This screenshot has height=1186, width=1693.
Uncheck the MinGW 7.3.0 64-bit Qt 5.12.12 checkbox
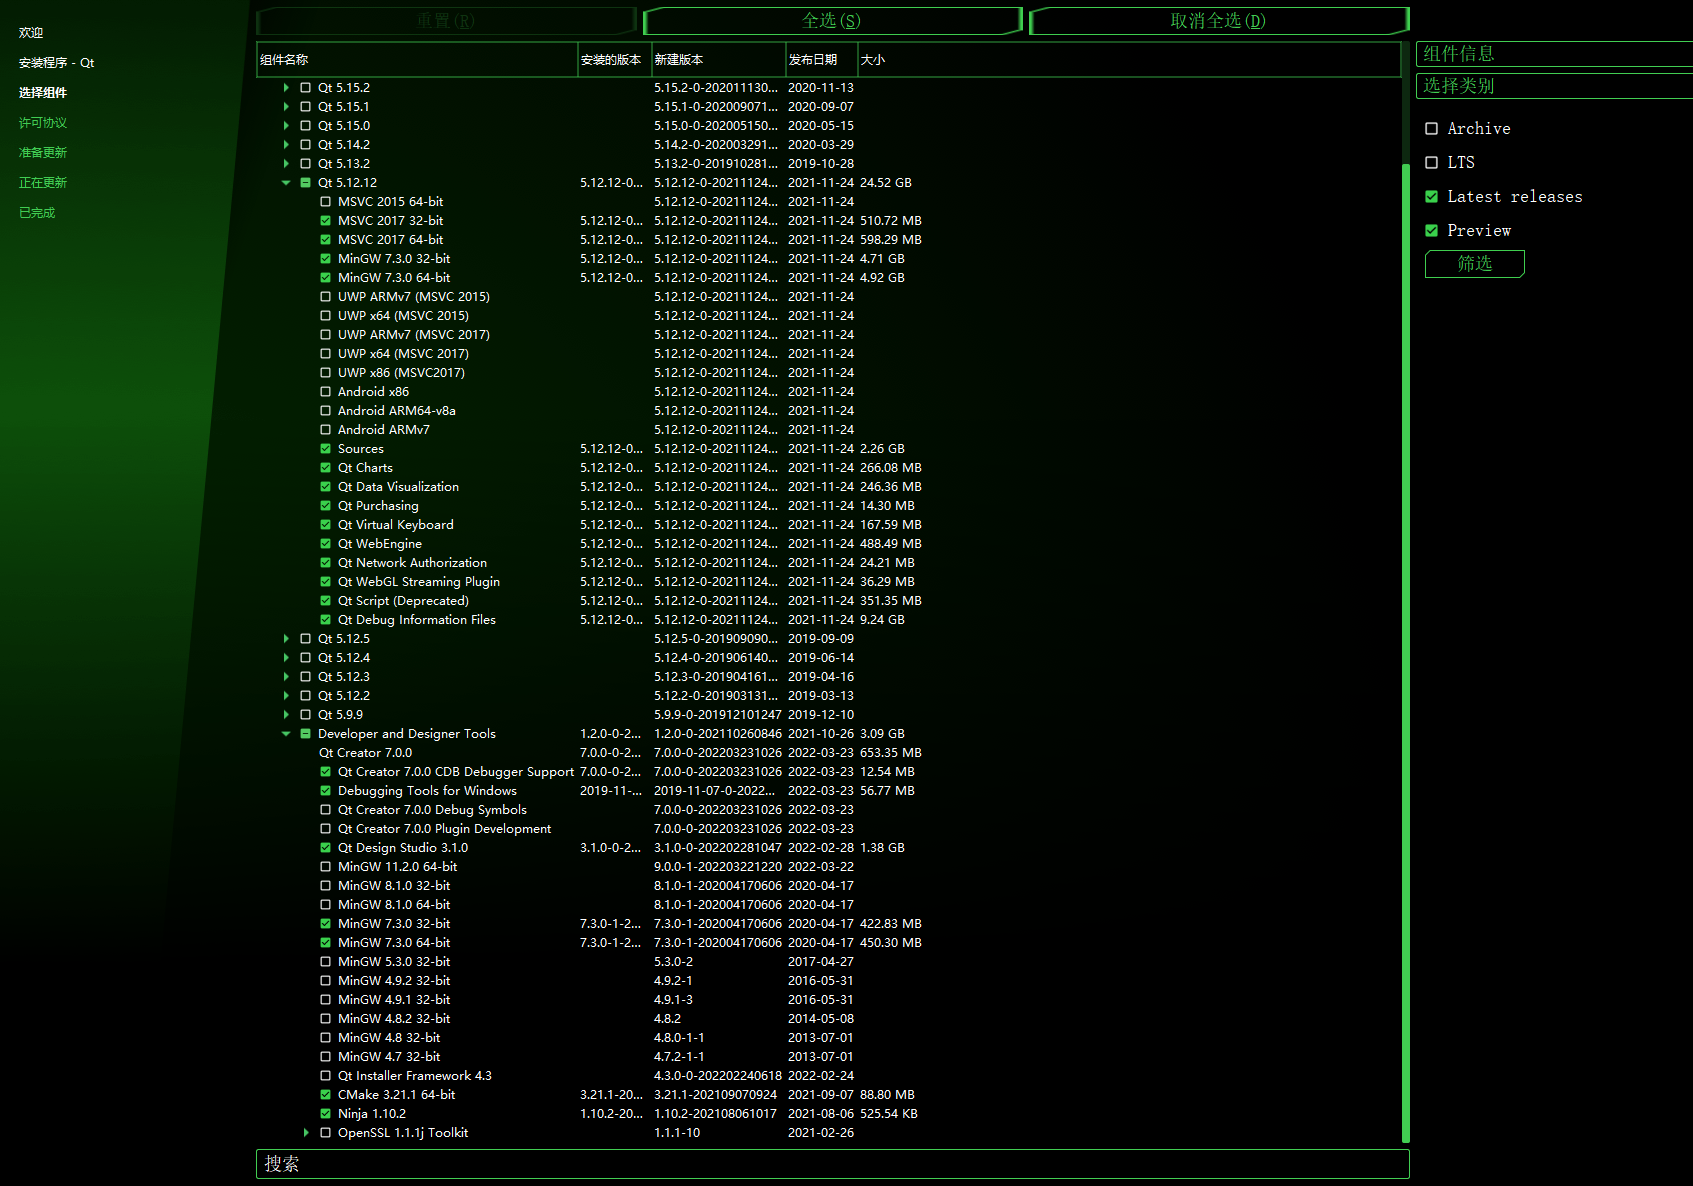(325, 278)
